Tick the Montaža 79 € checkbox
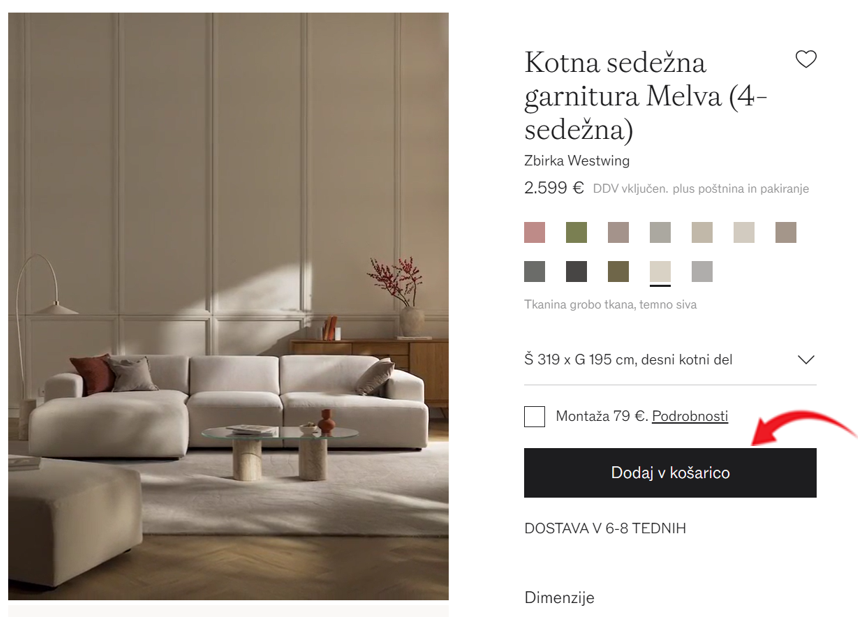The height and width of the screenshot is (622, 863). tap(534, 417)
